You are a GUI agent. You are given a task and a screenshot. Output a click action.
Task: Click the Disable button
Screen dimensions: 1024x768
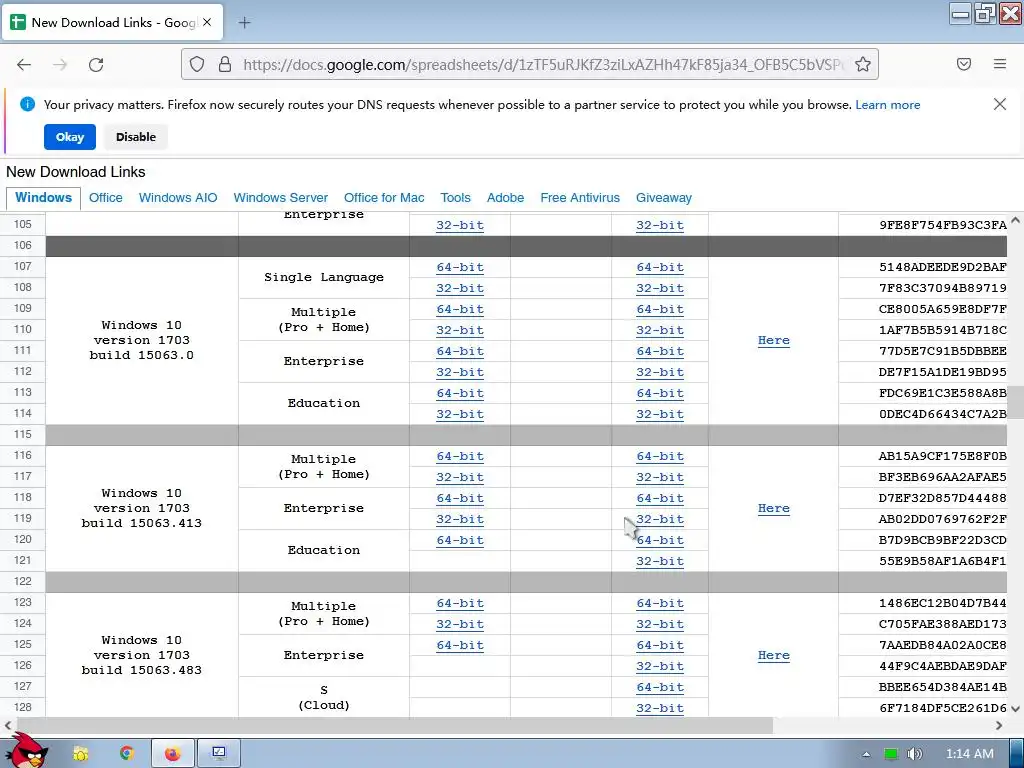tap(136, 137)
